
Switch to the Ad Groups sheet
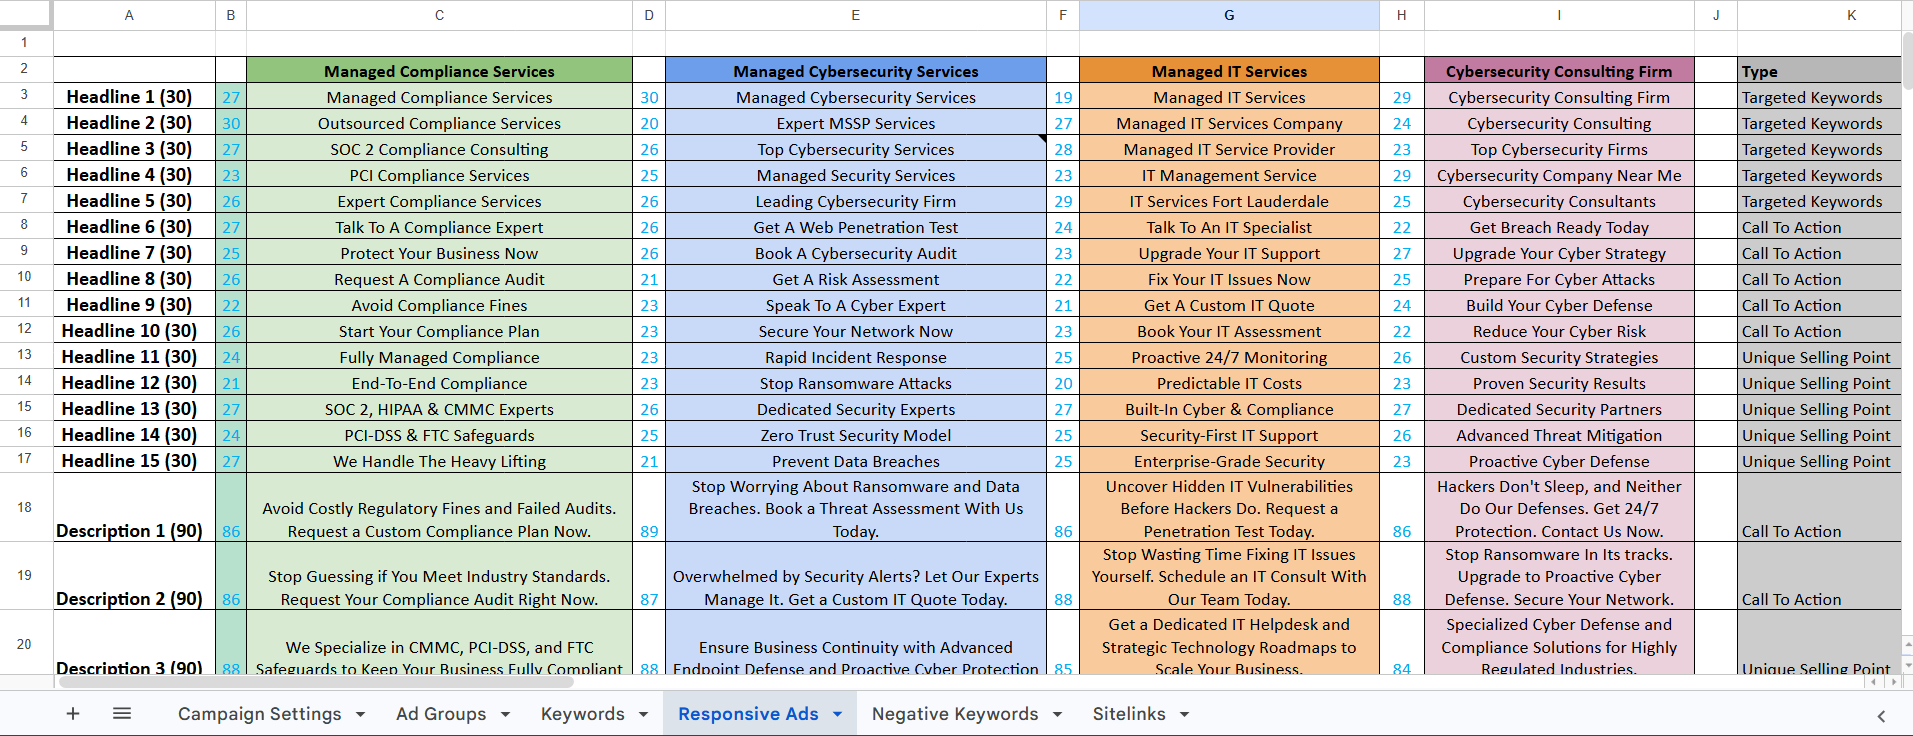tap(441, 714)
